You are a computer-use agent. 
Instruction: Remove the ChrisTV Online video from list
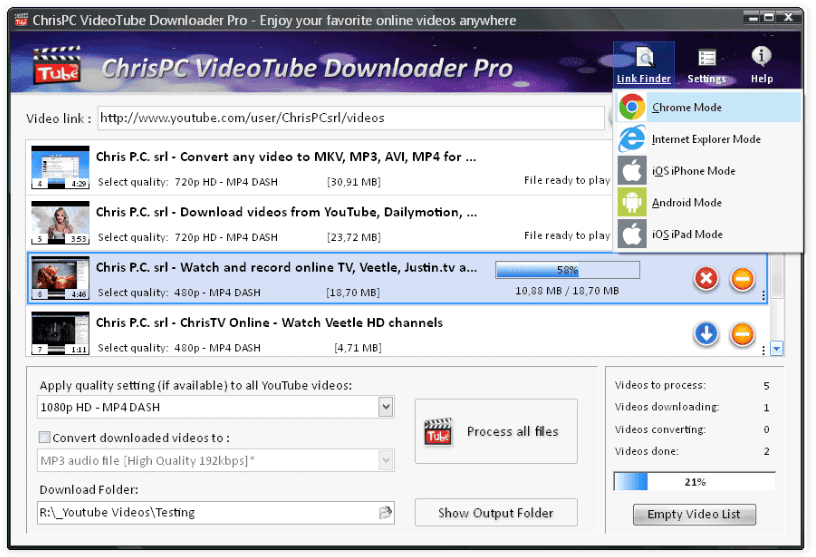coord(743,334)
